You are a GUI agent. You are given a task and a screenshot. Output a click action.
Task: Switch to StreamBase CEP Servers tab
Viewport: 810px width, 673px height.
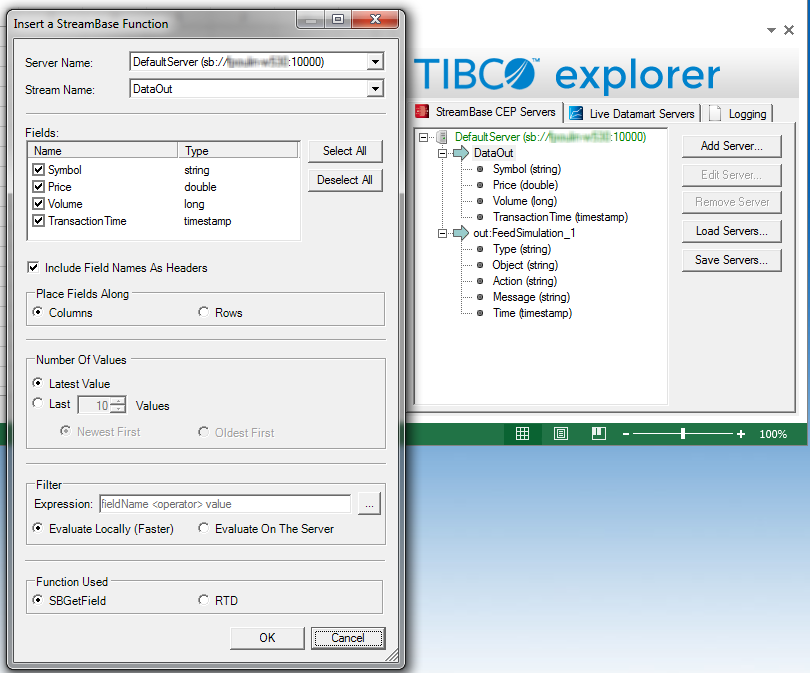[488, 112]
